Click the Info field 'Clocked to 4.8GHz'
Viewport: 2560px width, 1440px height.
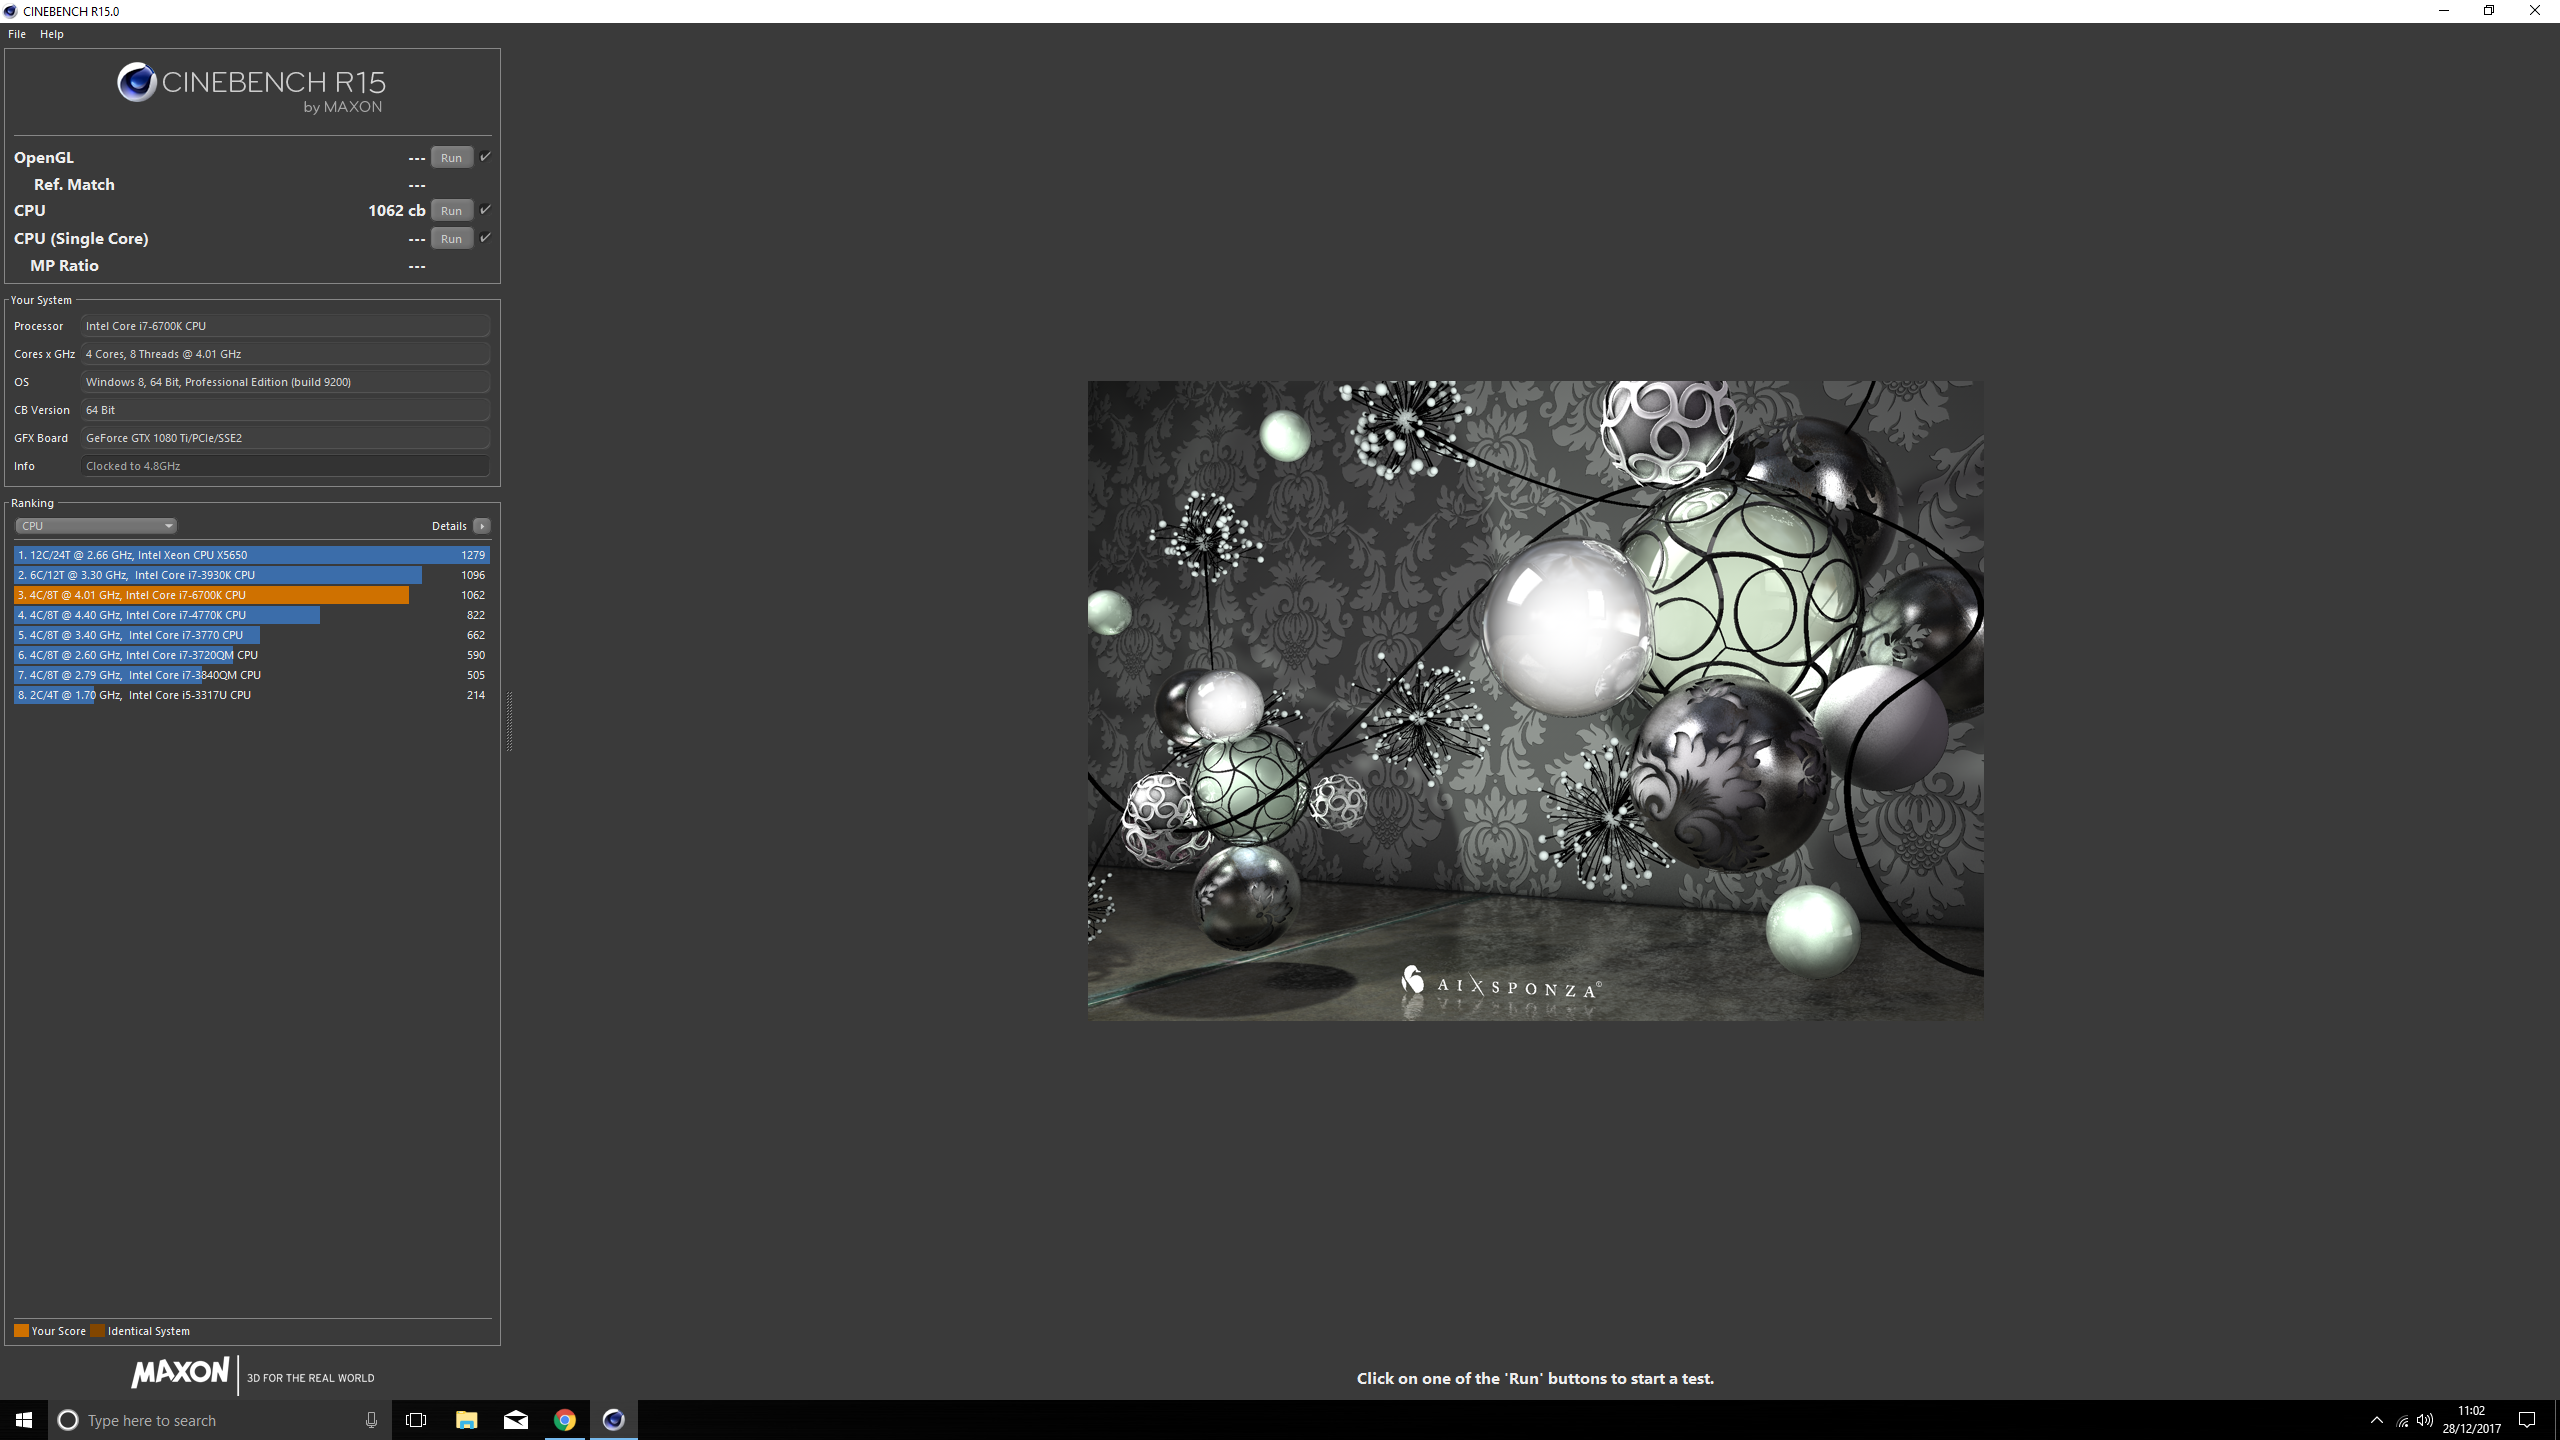click(x=285, y=466)
